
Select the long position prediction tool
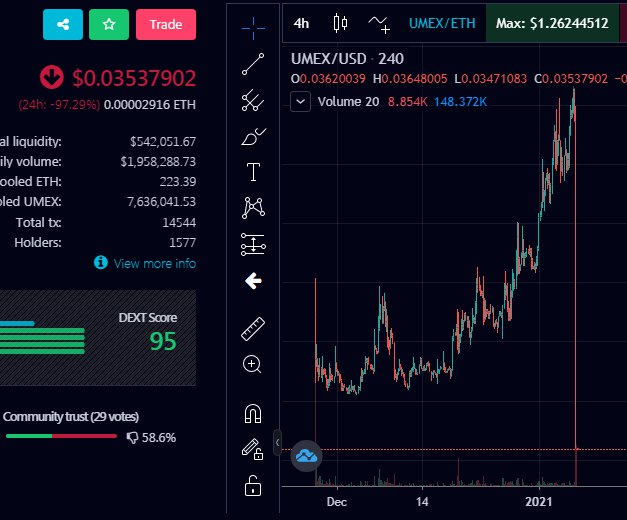pyautogui.click(x=253, y=244)
